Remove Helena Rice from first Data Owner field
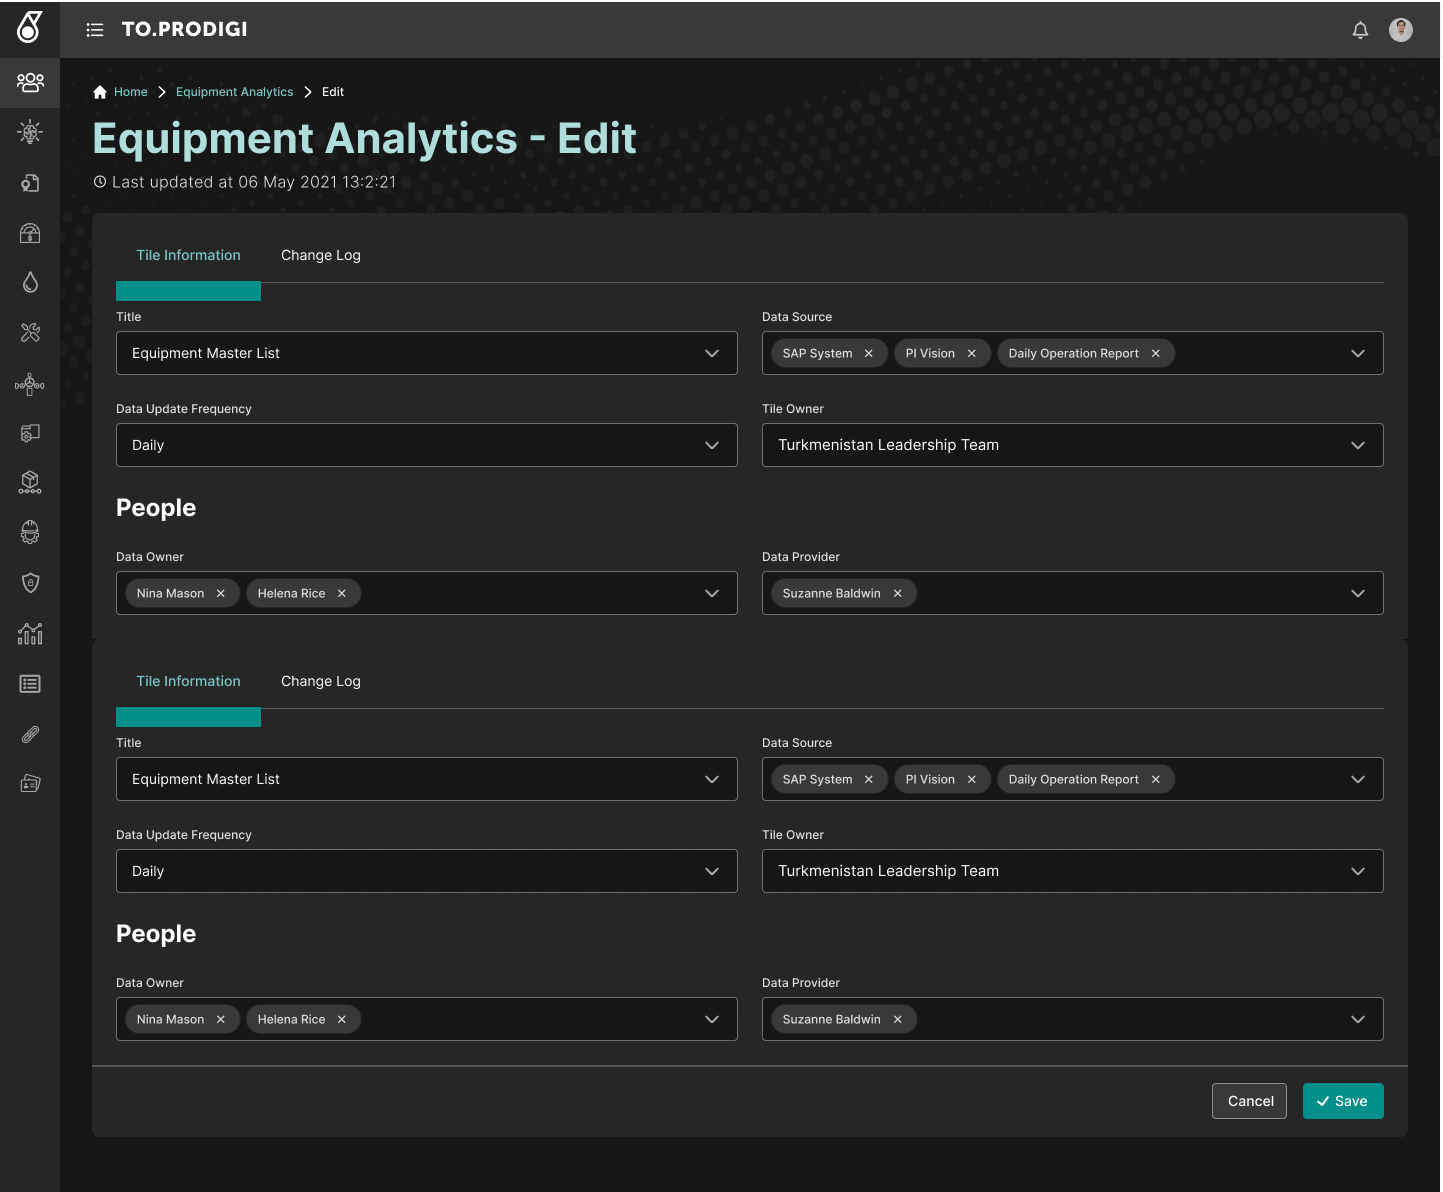 pyautogui.click(x=342, y=594)
